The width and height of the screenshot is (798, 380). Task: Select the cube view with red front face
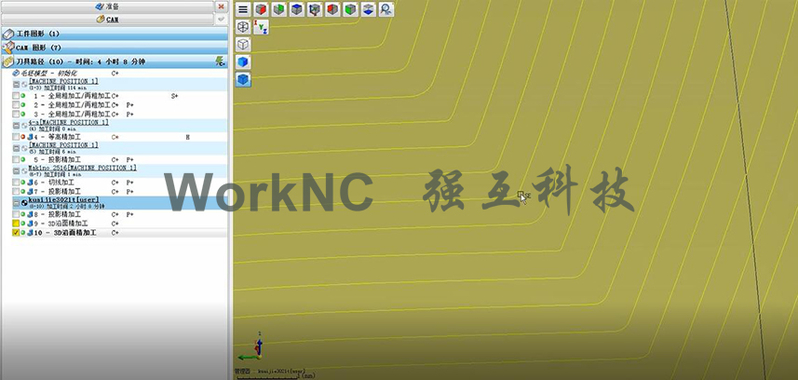click(x=261, y=9)
